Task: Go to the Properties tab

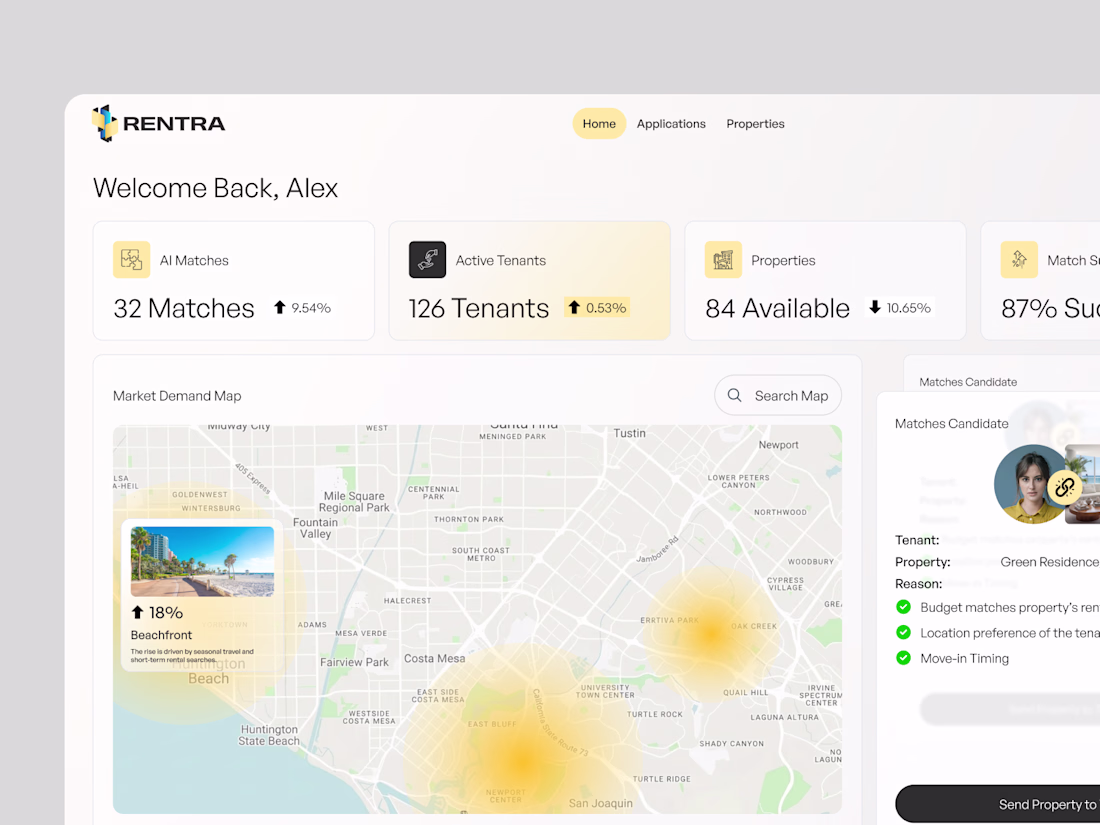Action: 756,123
